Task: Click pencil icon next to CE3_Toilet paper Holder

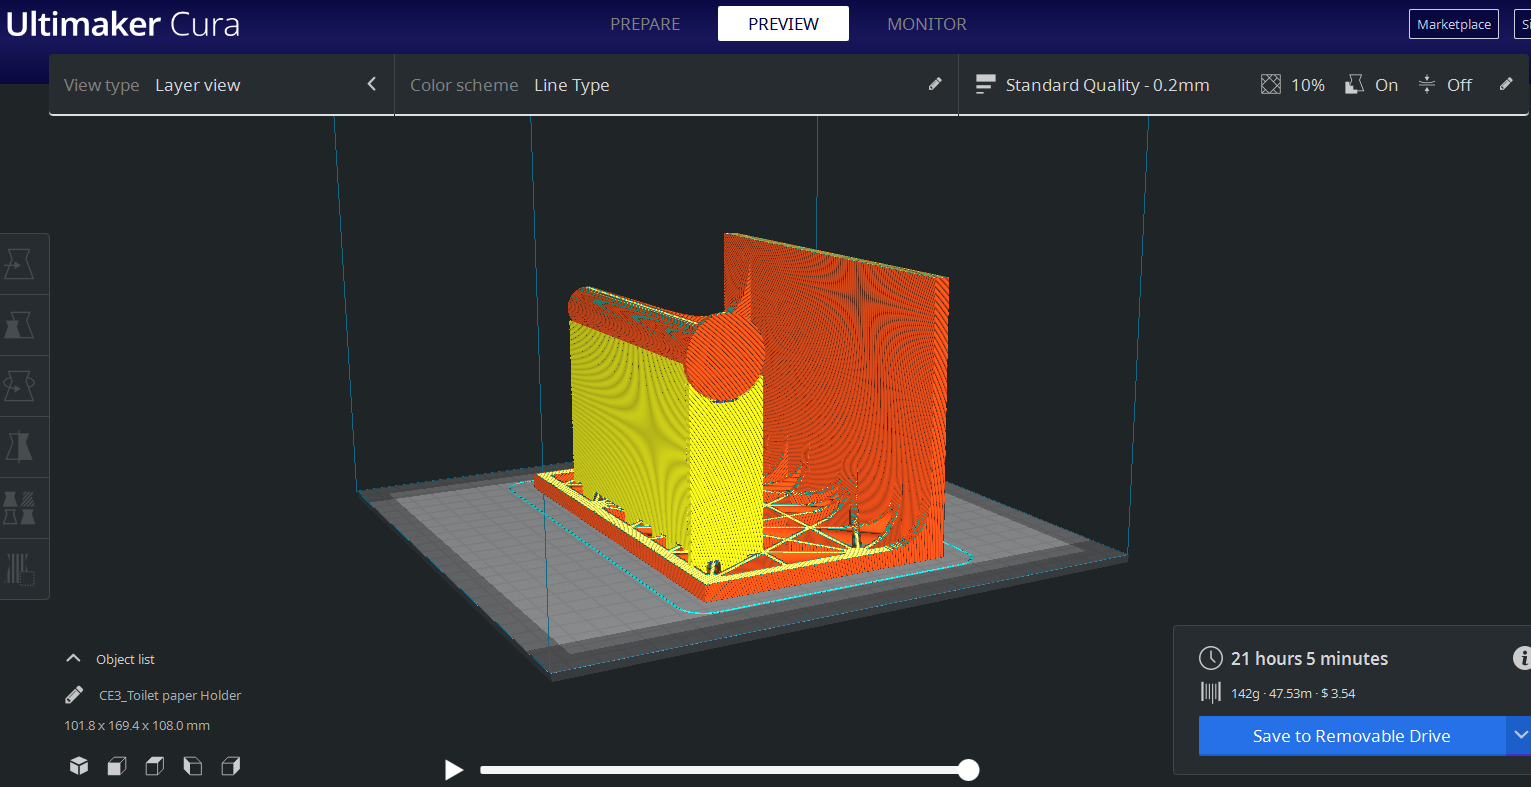Action: pos(74,694)
